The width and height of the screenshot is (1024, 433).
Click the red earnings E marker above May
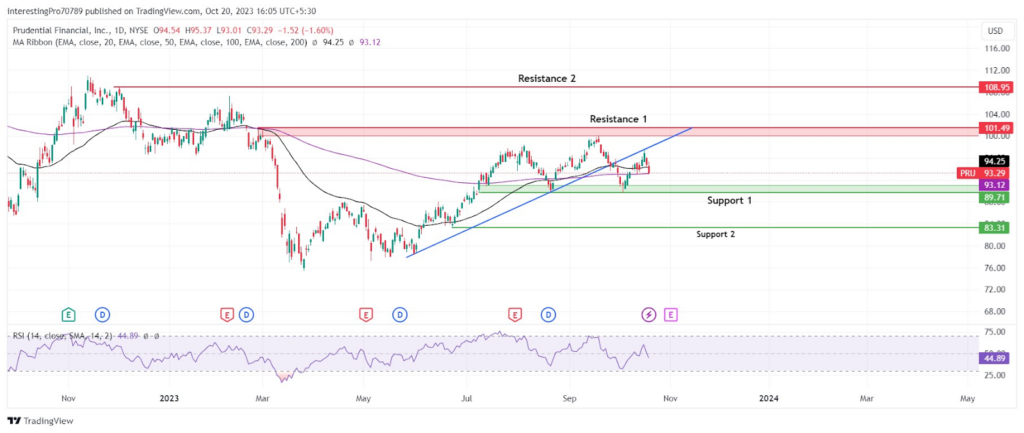366,315
